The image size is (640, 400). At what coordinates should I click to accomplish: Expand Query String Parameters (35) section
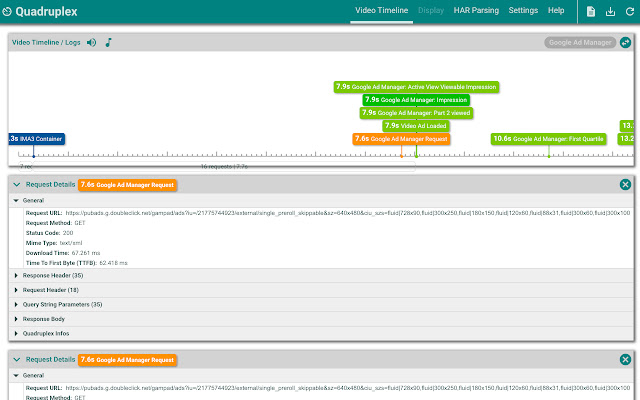tap(321, 304)
